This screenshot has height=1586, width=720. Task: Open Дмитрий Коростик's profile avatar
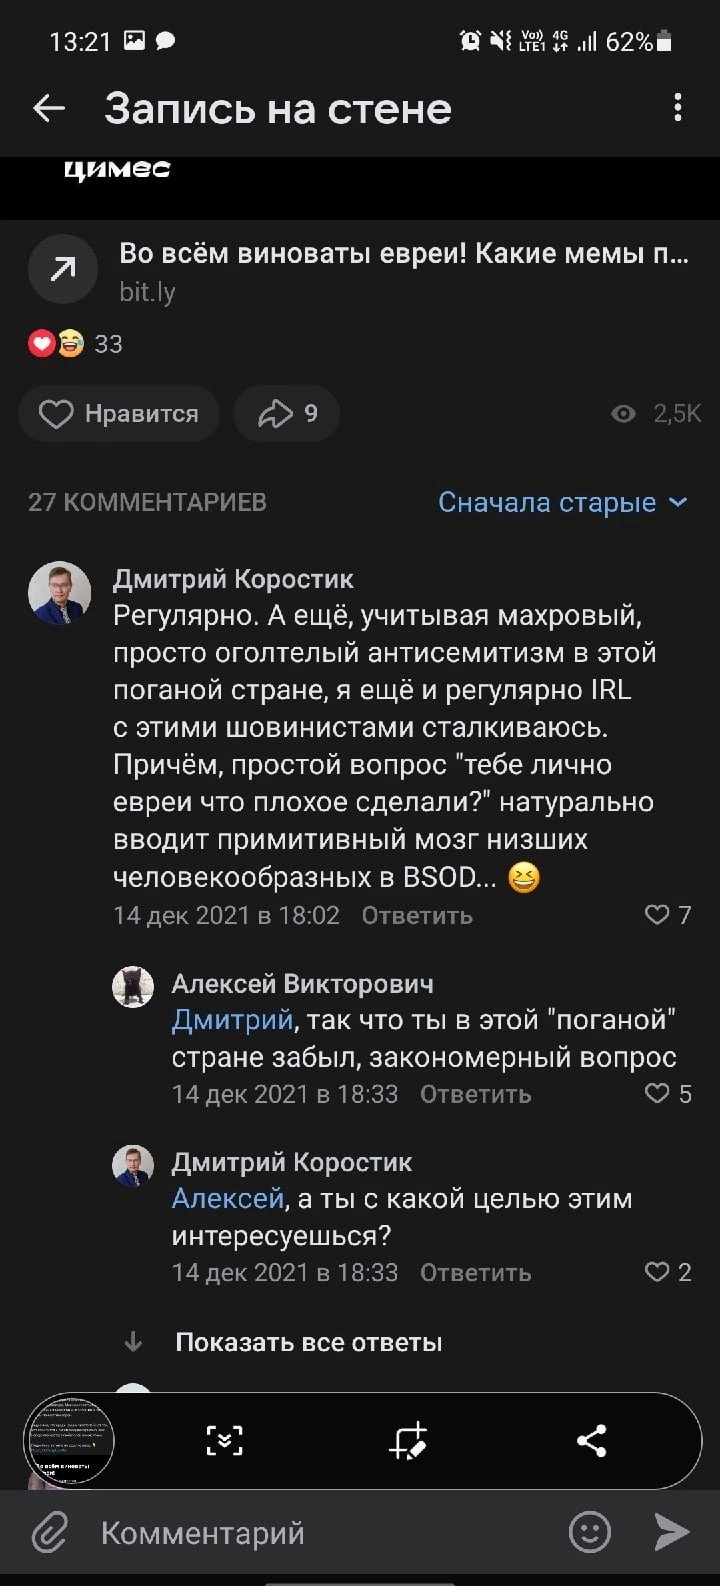pos(60,593)
